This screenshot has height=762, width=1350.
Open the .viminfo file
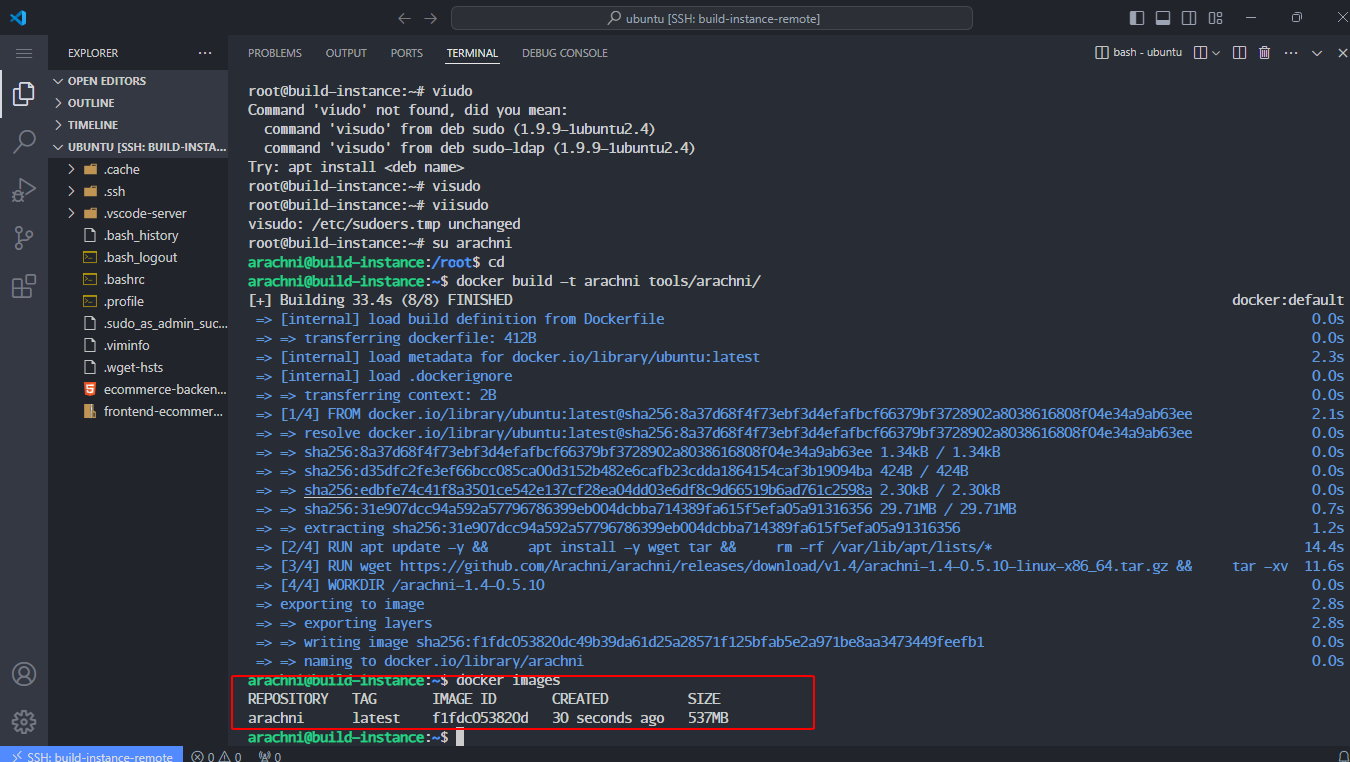[138, 345]
